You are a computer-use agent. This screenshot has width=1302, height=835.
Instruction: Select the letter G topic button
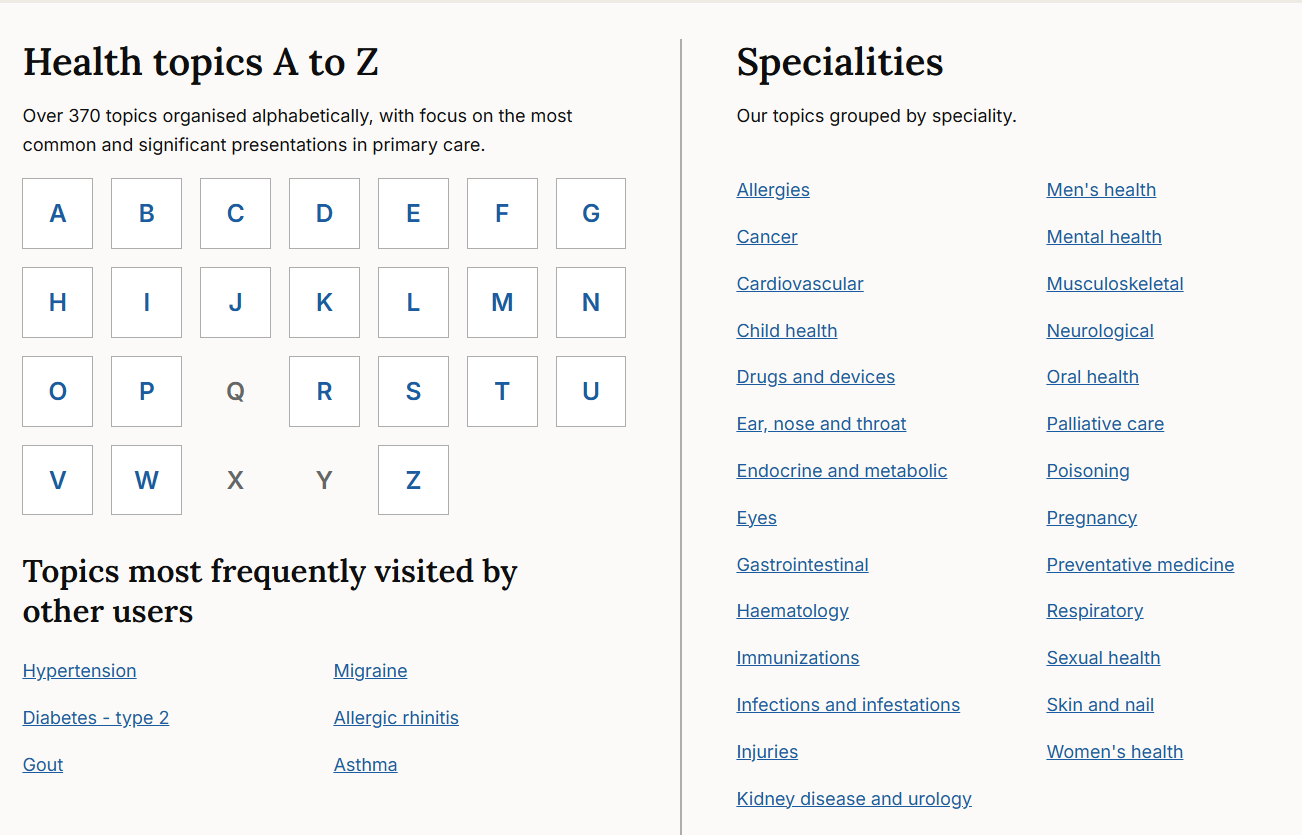pyautogui.click(x=590, y=213)
